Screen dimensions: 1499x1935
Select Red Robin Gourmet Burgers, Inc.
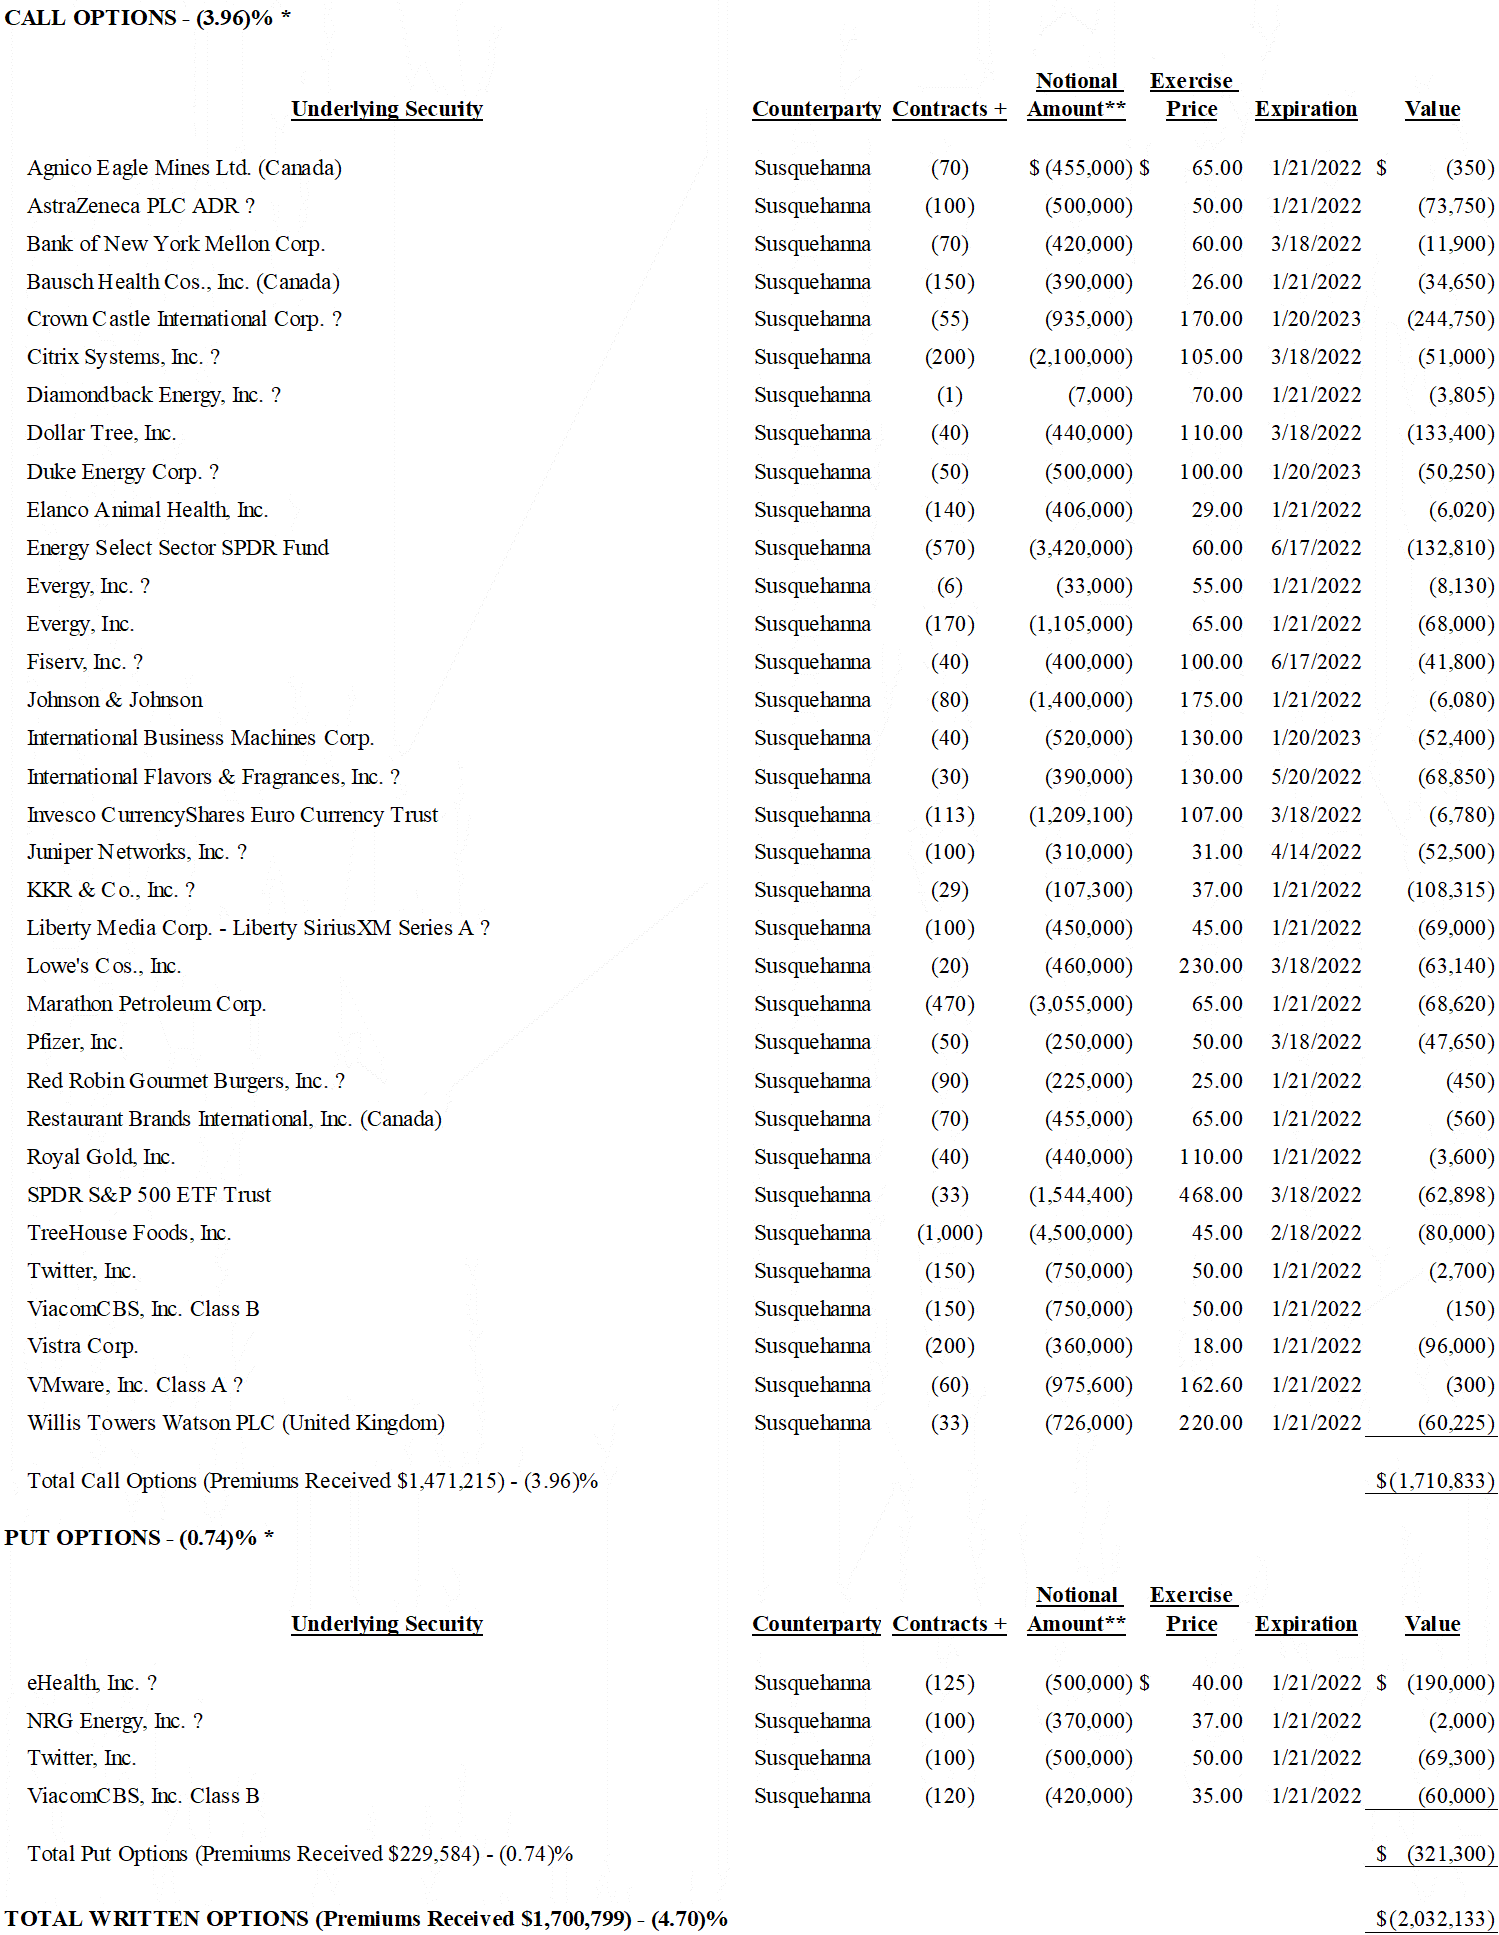pos(186,1081)
